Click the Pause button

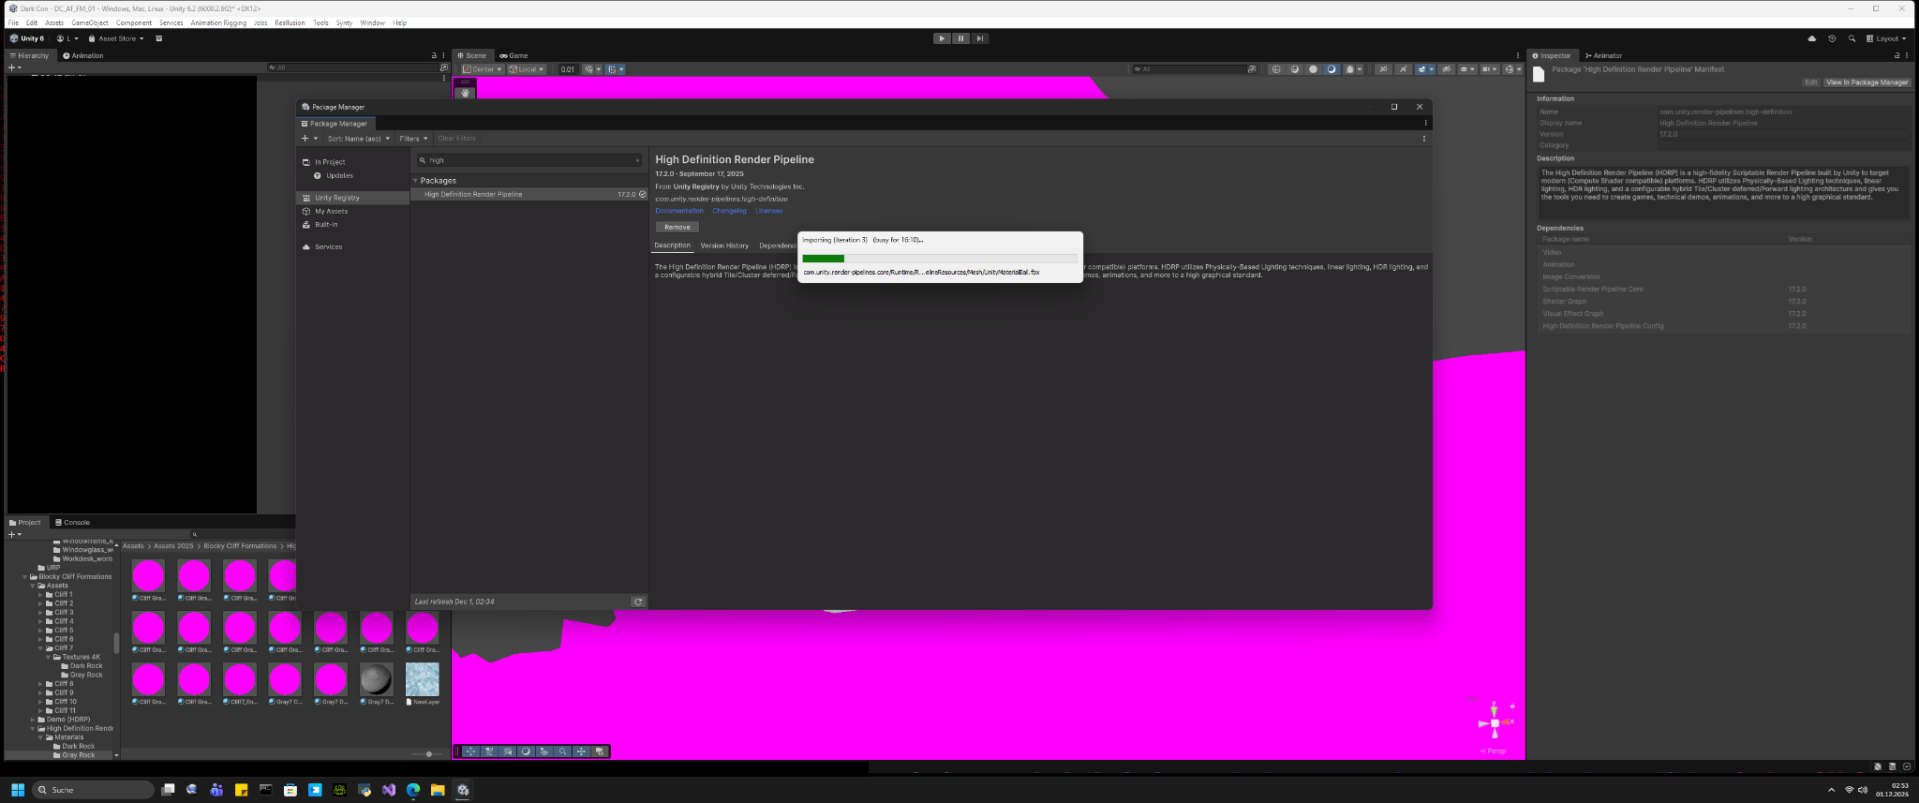pyautogui.click(x=961, y=38)
